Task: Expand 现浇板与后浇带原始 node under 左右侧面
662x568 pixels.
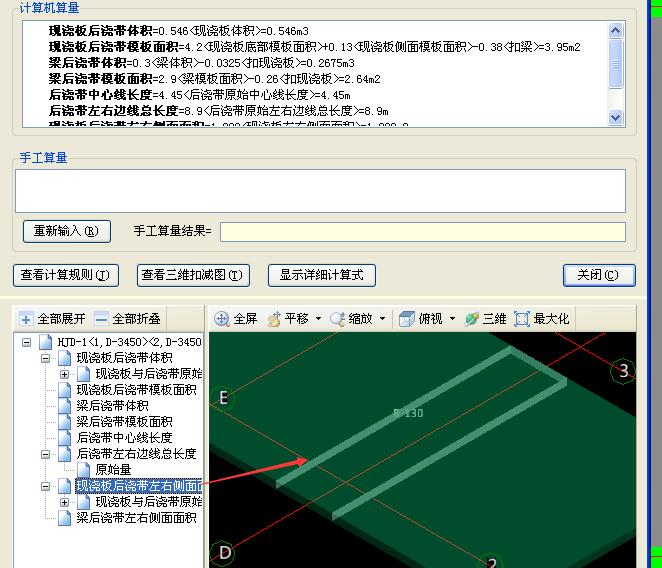Action: click(64, 502)
